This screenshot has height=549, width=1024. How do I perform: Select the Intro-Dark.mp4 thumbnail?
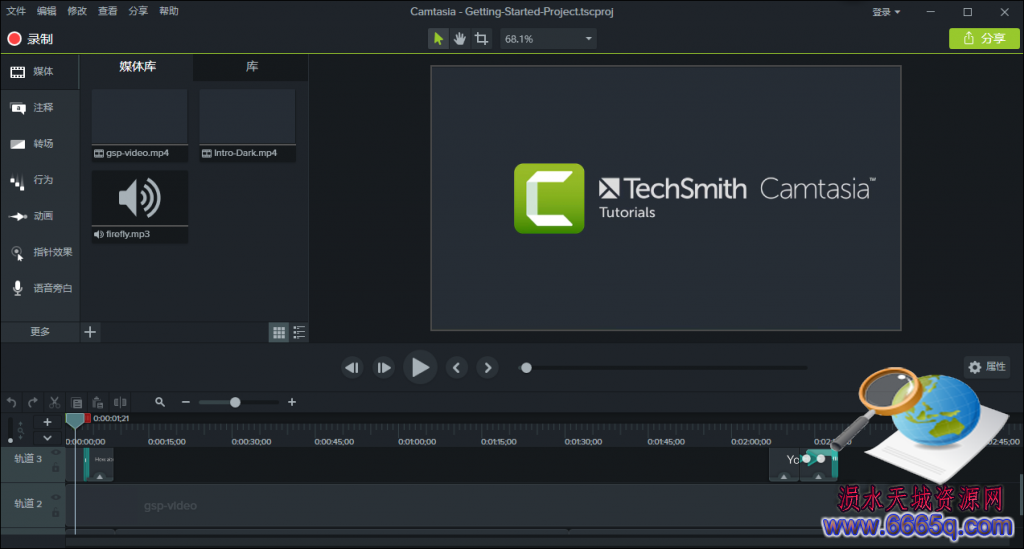248,125
